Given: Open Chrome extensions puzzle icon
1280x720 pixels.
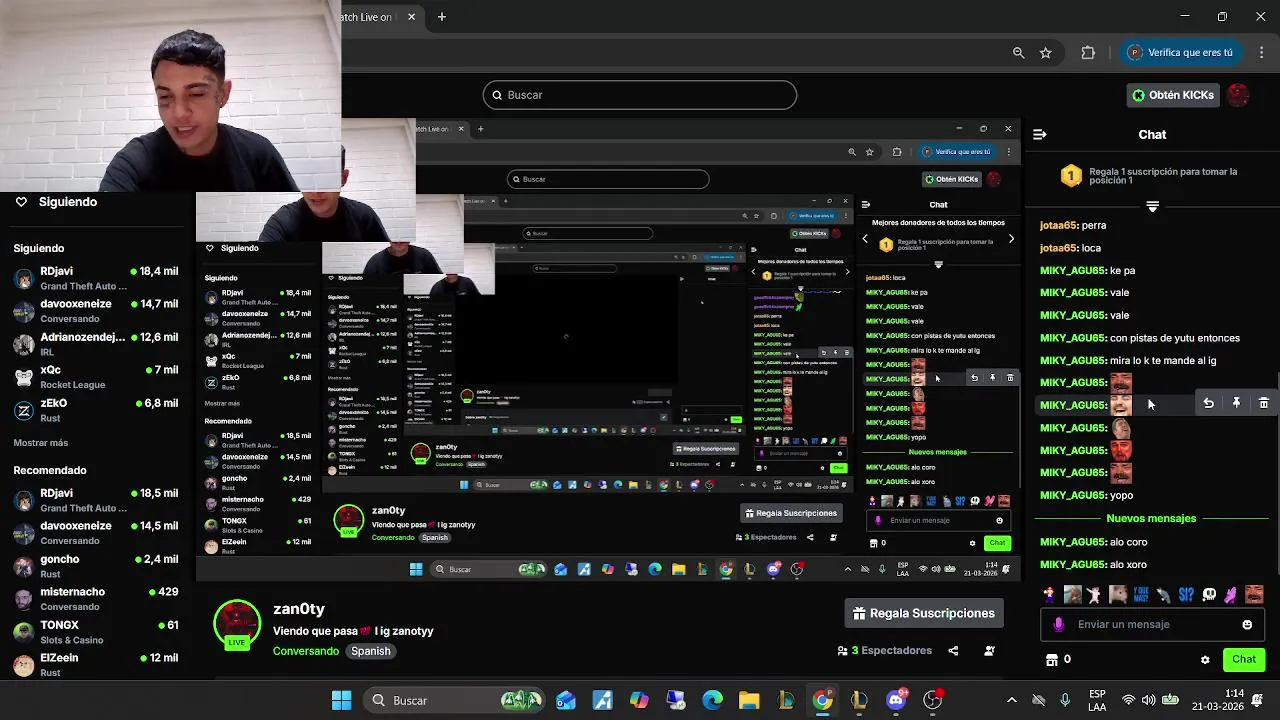Looking at the screenshot, I should tap(1088, 53).
